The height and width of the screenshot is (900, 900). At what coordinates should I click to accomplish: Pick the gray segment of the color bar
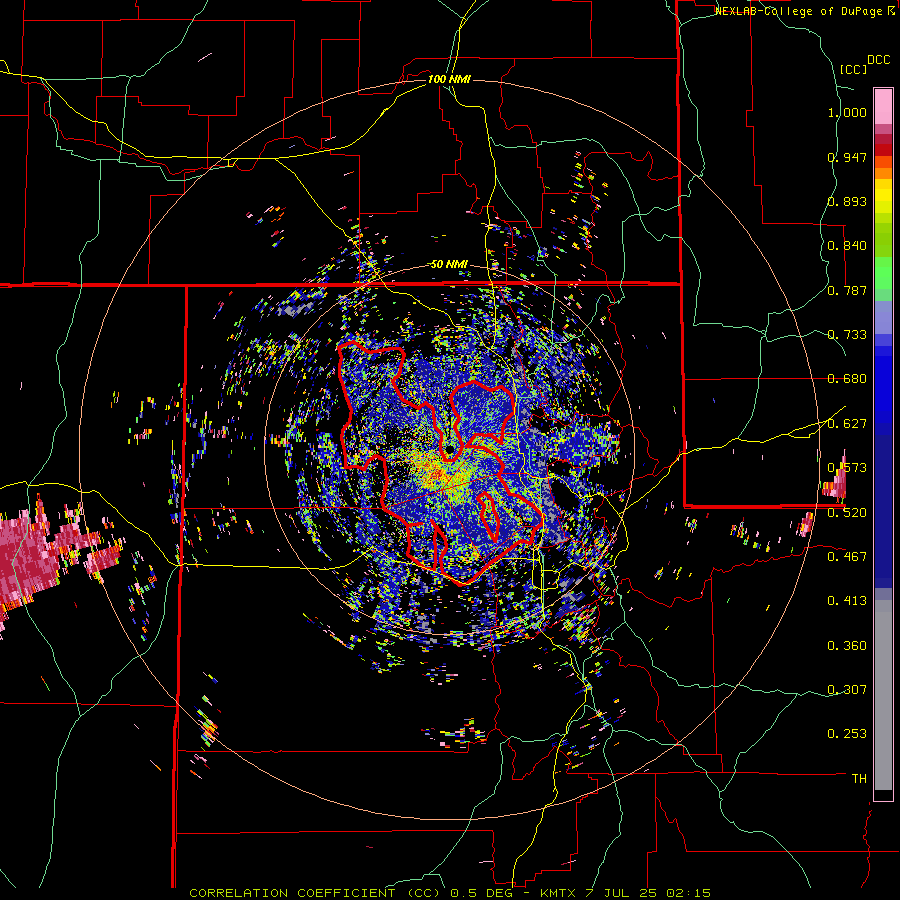click(x=883, y=695)
